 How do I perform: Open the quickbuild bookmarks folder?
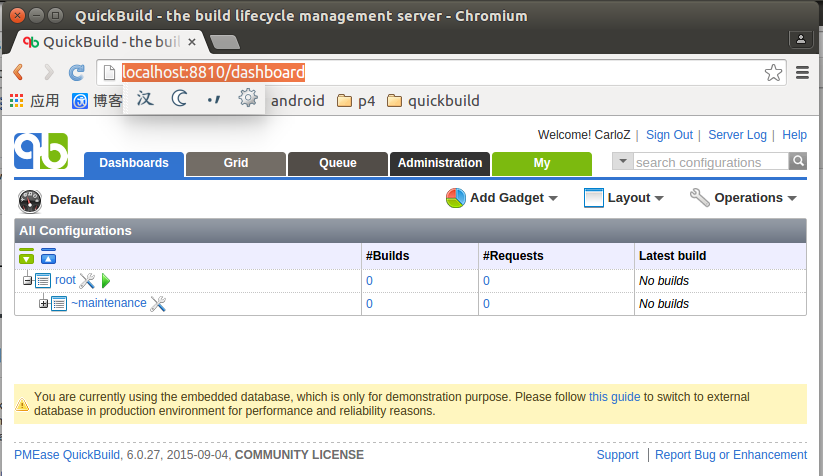pyautogui.click(x=433, y=100)
